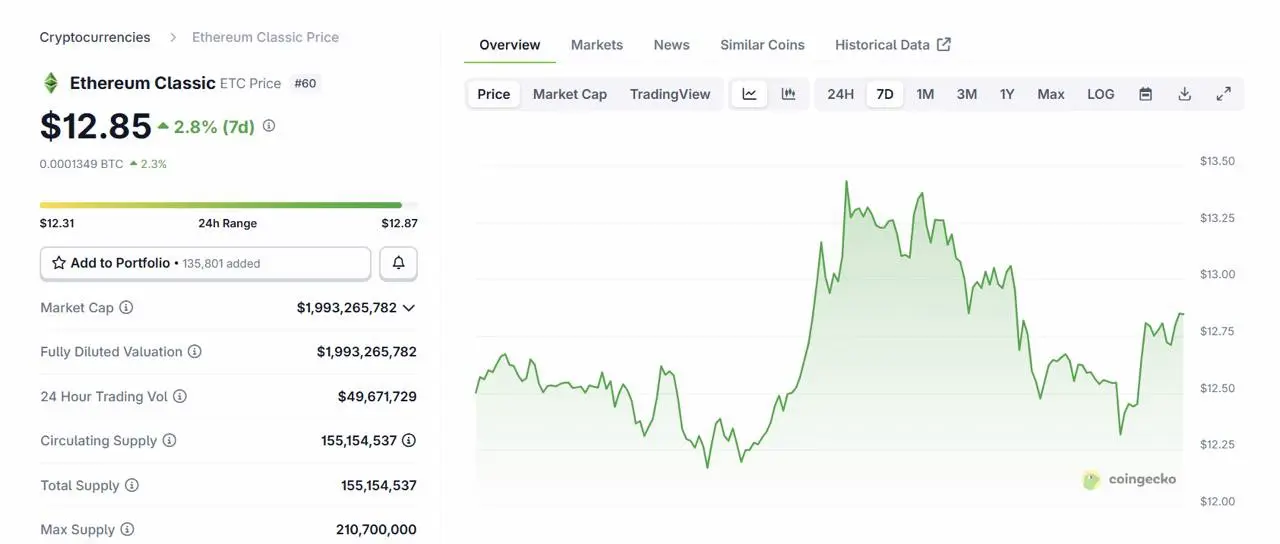Screen dimensions: 1280x544
Task: Download the chart data
Action: 1184,94
